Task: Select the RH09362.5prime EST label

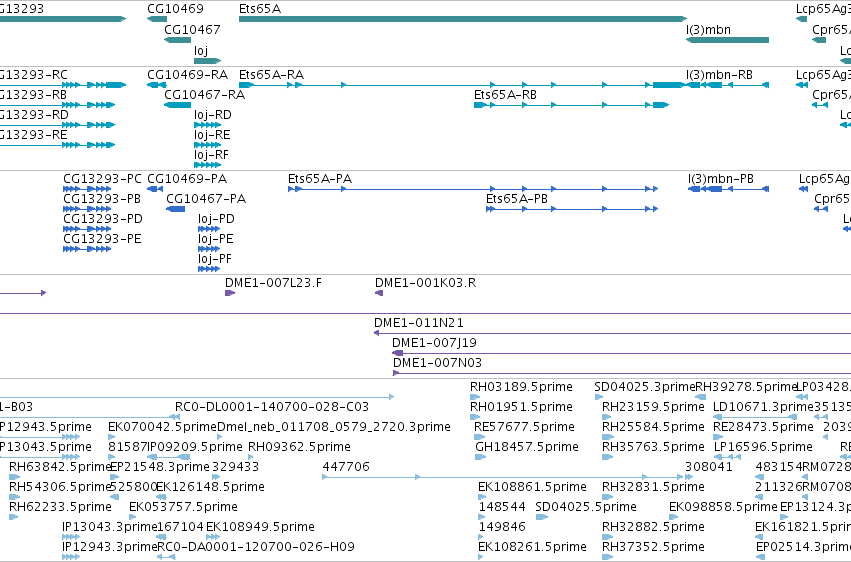Action: point(299,447)
